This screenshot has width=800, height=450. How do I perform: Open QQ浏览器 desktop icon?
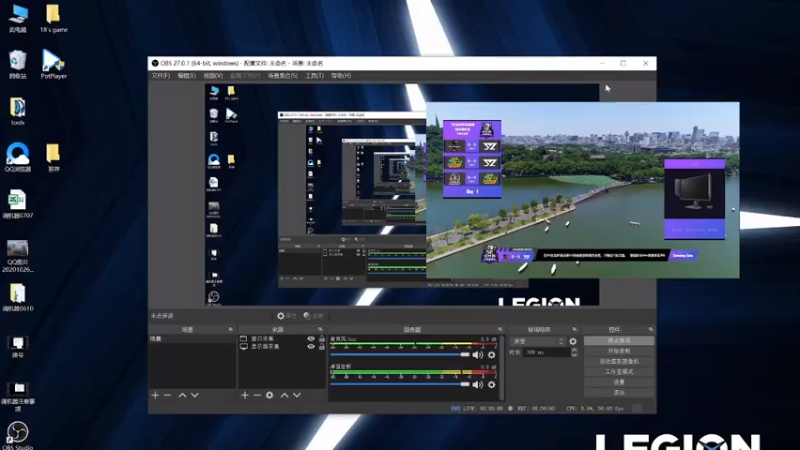coord(17,157)
